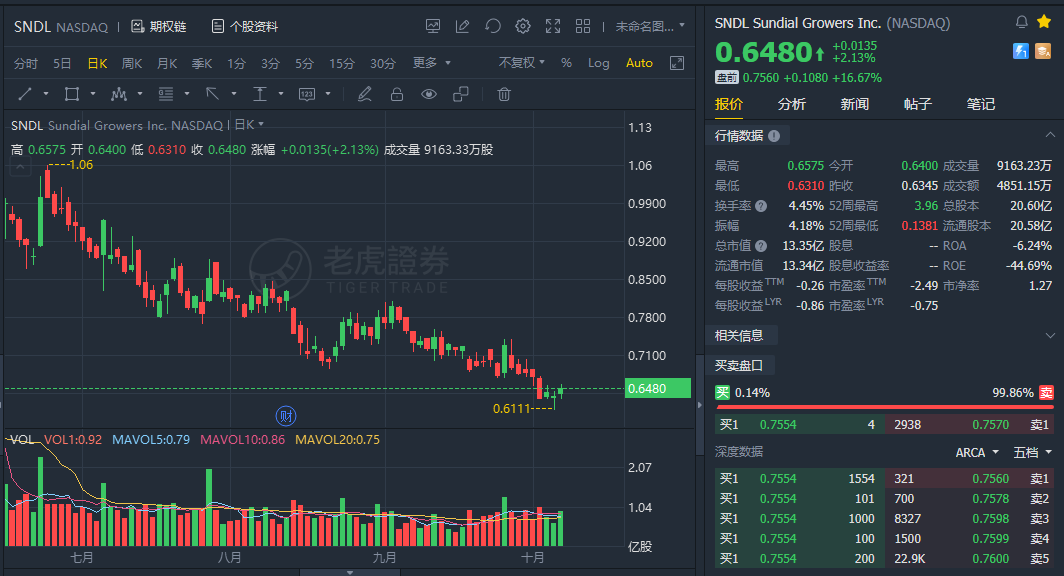Viewport: 1064px width, 576px height.
Task: Open the 未命名图... chart template dropdown
Action: point(650,26)
